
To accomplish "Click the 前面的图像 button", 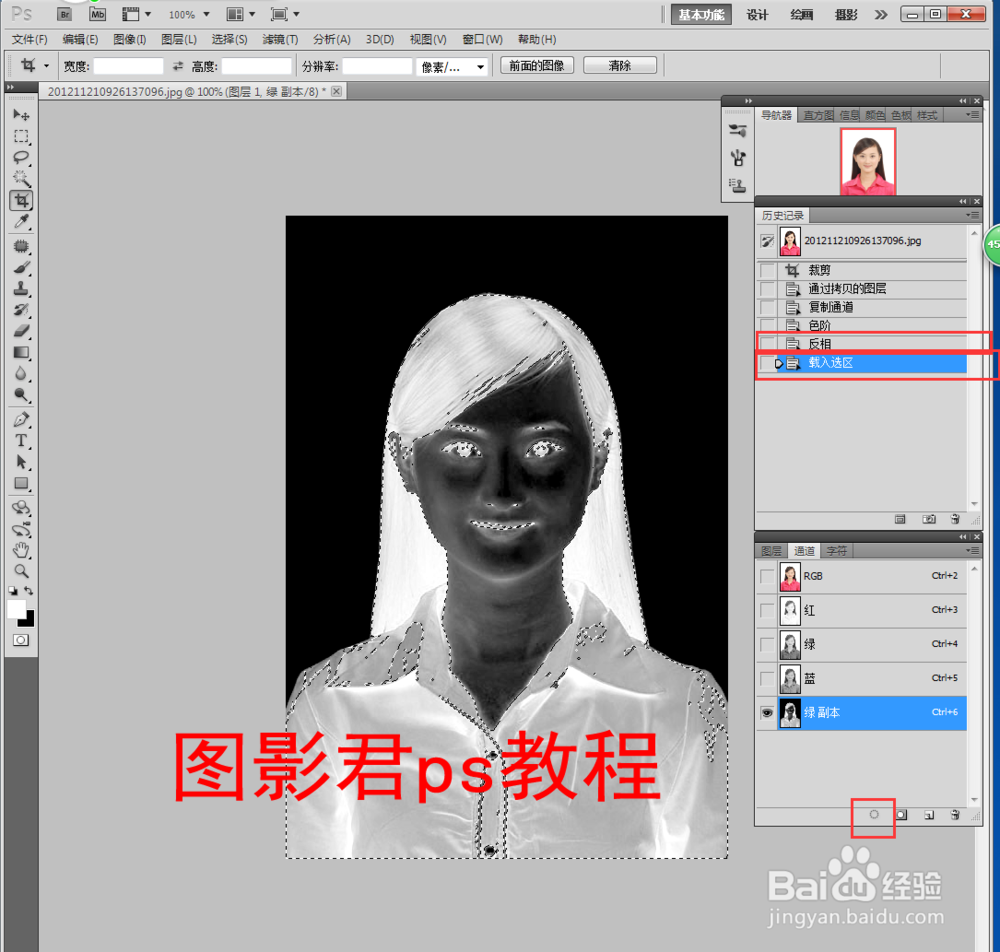I will pyautogui.click(x=537, y=65).
